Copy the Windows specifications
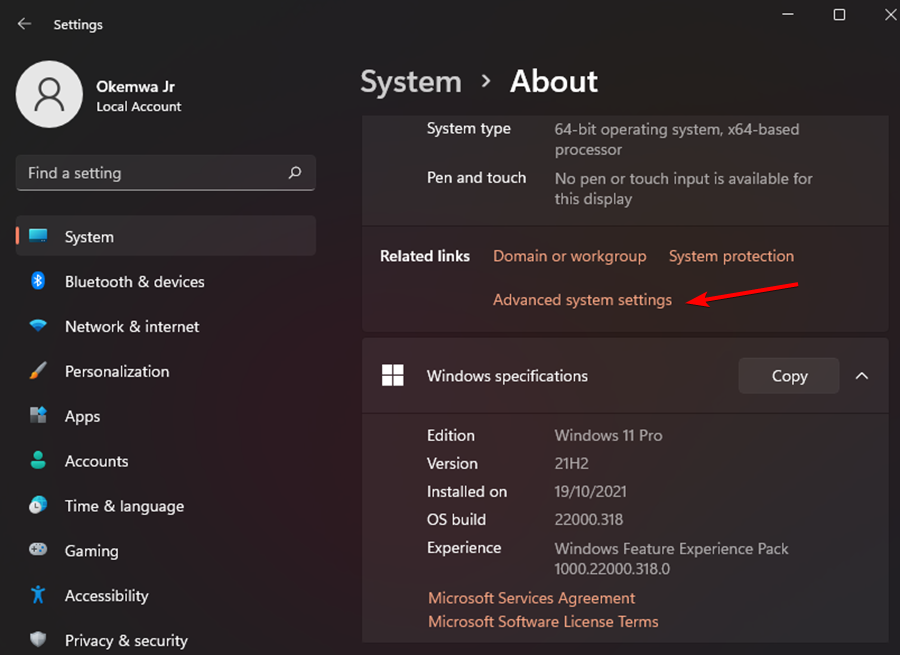The width and height of the screenshot is (900, 655). click(x=788, y=376)
